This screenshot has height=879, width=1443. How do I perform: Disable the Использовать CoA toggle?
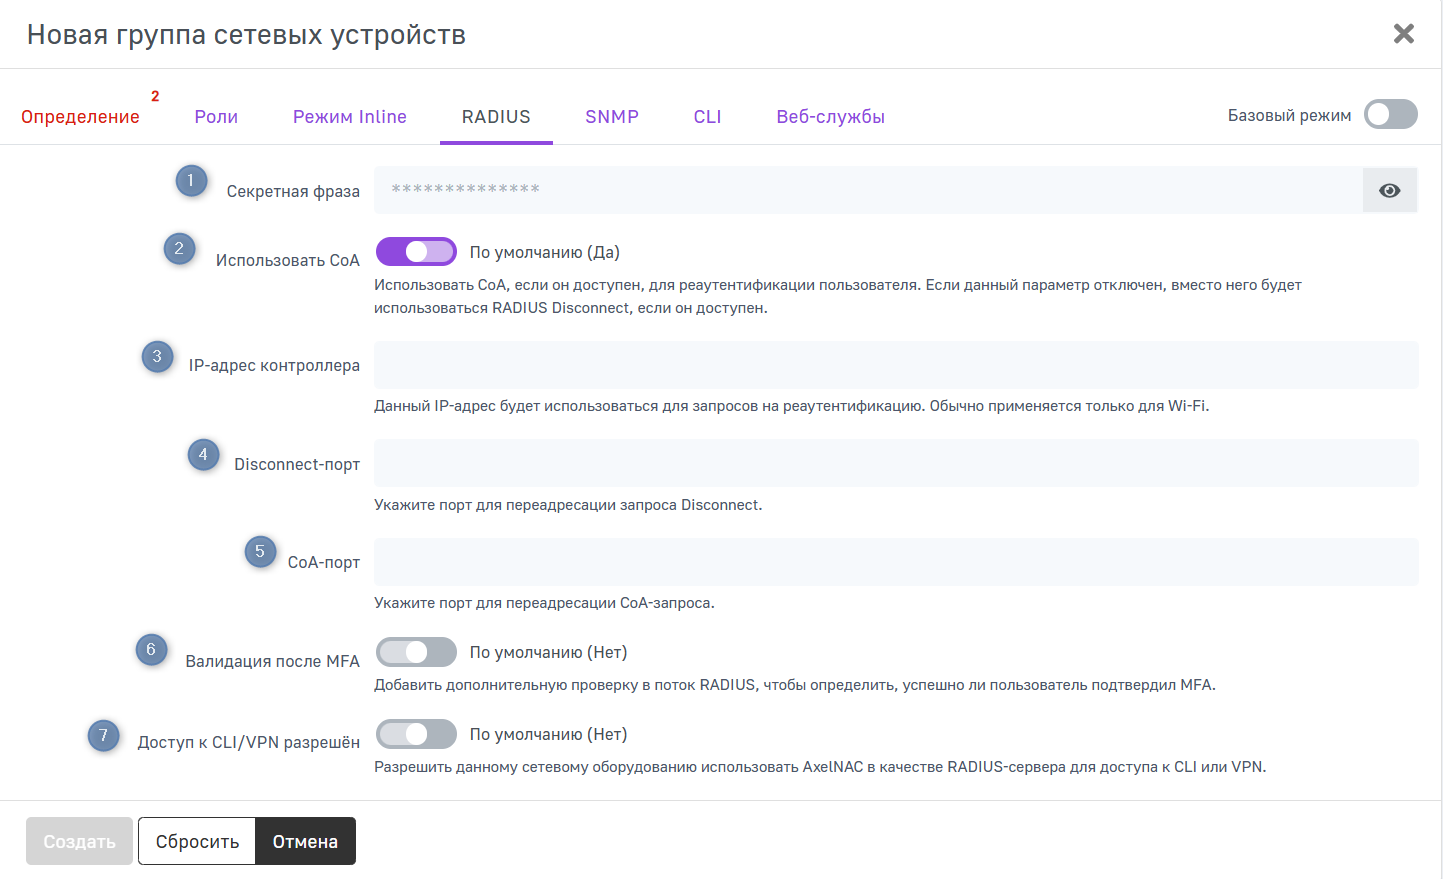coord(416,252)
